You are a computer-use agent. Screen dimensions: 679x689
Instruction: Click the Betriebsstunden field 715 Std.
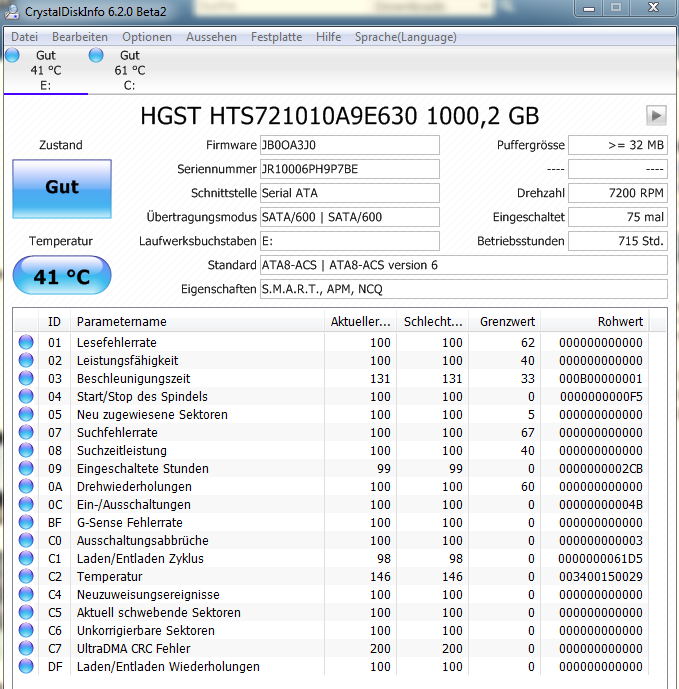pyautogui.click(x=618, y=241)
